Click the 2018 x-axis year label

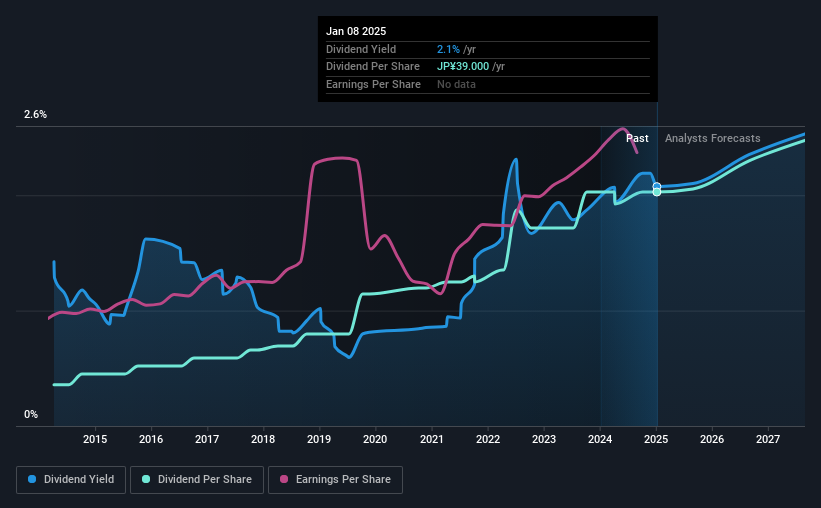(x=263, y=439)
